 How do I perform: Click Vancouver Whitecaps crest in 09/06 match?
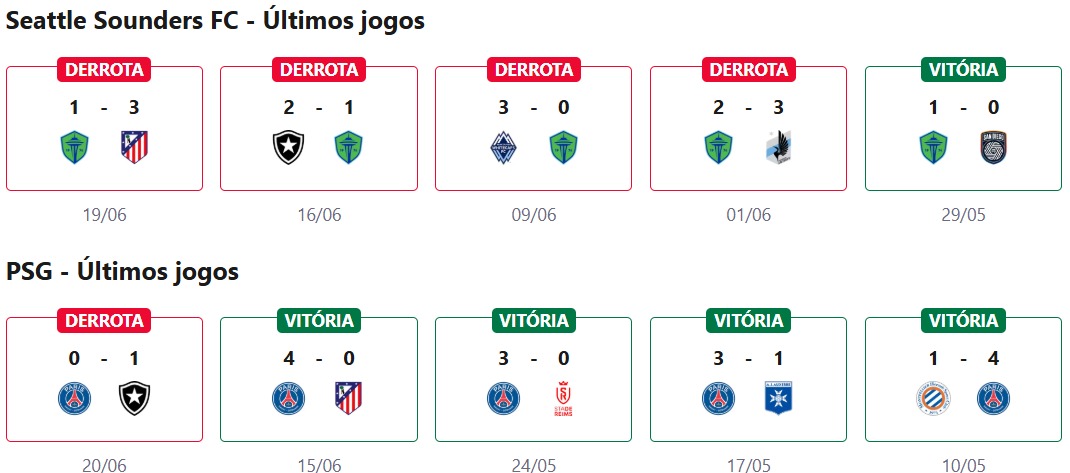(x=503, y=148)
